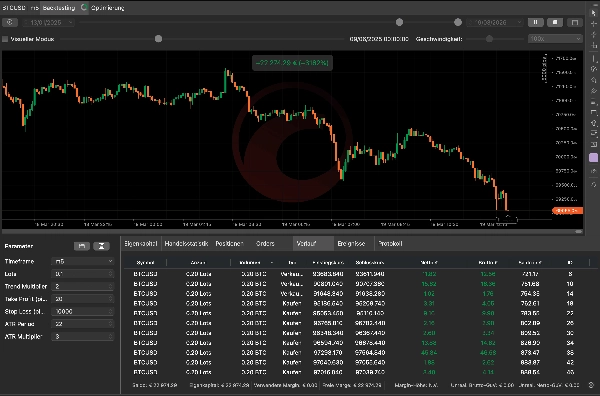Open the Eigenkapital tab

point(141,243)
